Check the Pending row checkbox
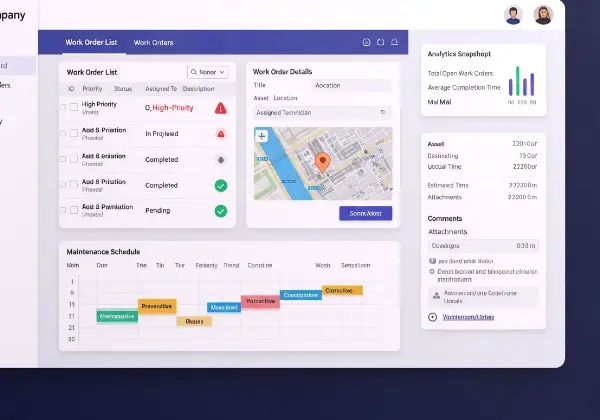The image size is (600, 420). [x=74, y=210]
